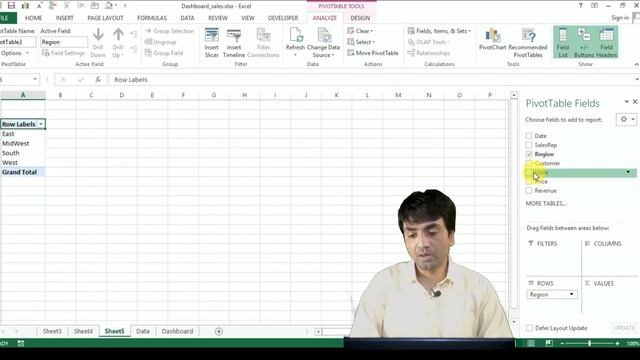Open the PAGE LAYOUT ribbon tab
The image size is (640, 360).
(x=105, y=18)
